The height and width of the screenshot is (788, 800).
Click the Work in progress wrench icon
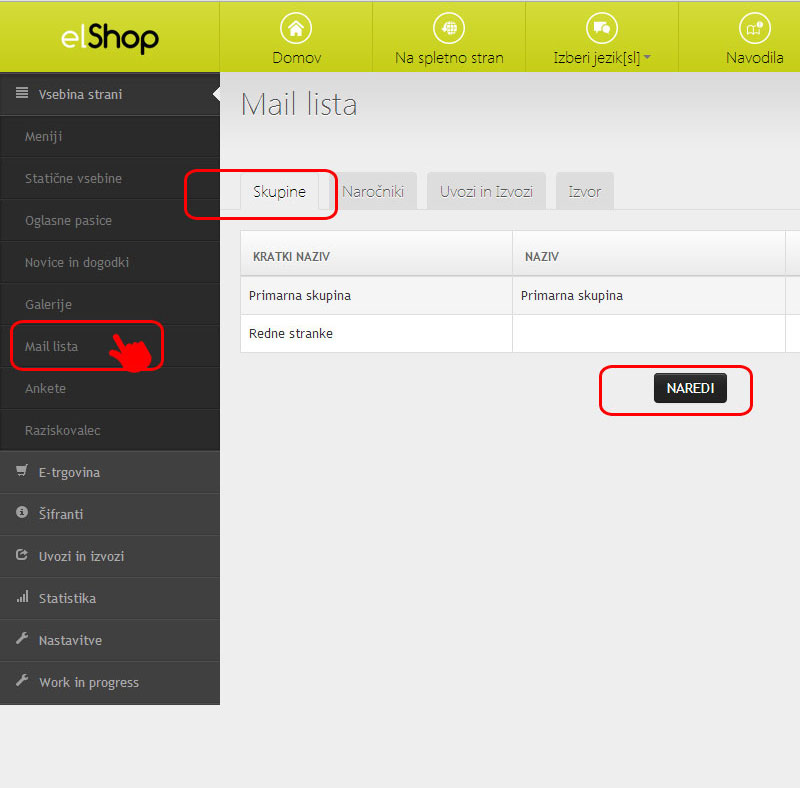pos(21,680)
